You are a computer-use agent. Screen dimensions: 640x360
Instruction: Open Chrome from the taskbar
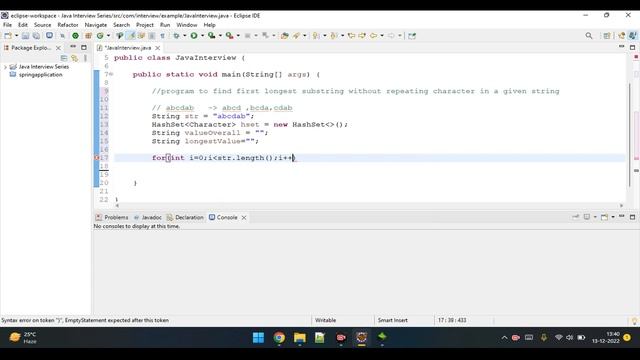click(279, 338)
